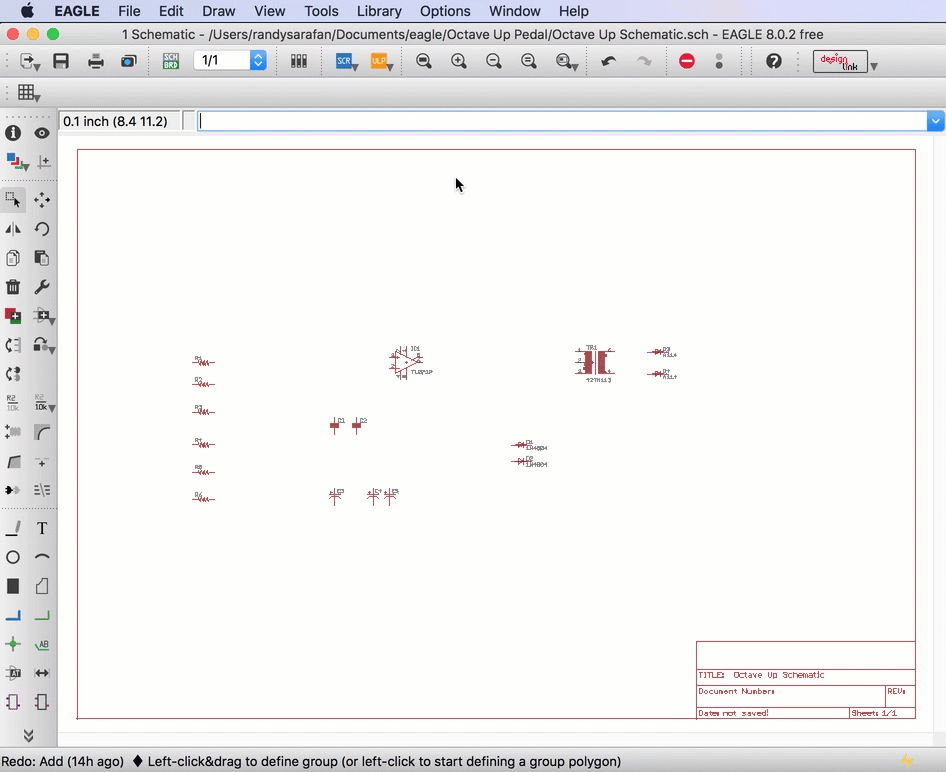This screenshot has height=772, width=946.
Task: Expand the design link dropdown arrow
Action: 874,66
